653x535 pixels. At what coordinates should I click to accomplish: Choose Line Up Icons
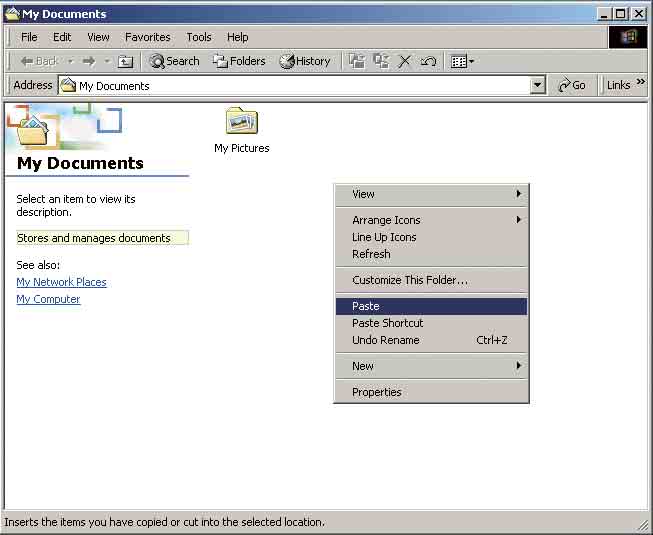[x=431, y=237]
